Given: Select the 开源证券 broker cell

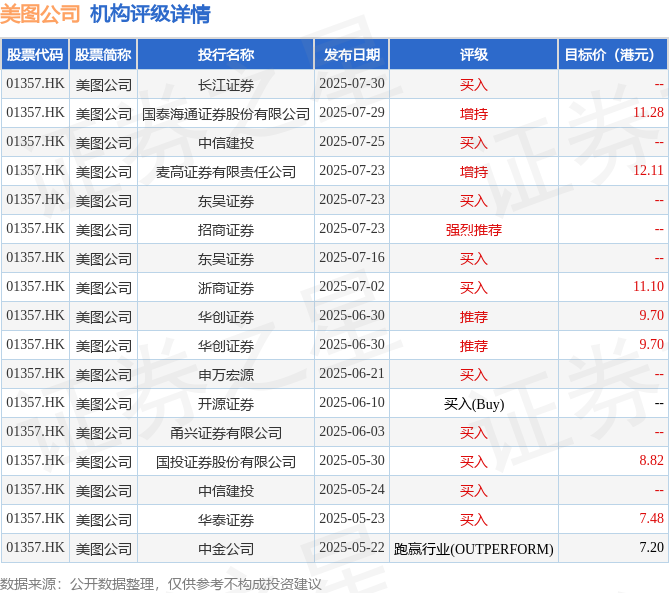Looking at the screenshot, I should point(226,404).
